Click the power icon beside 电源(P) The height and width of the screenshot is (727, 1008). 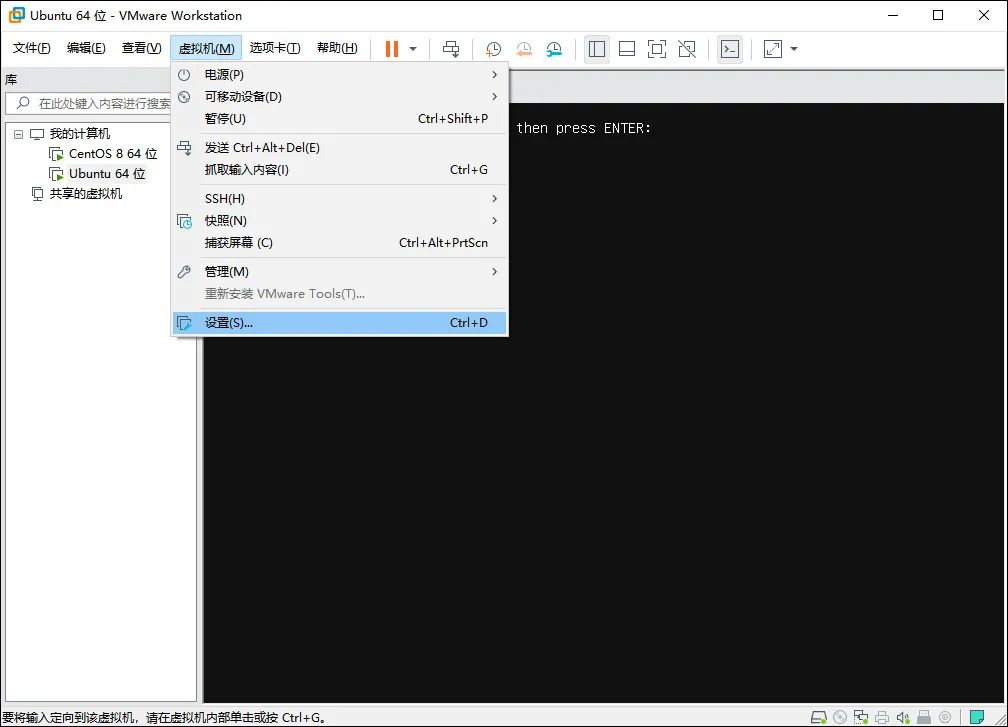click(184, 75)
